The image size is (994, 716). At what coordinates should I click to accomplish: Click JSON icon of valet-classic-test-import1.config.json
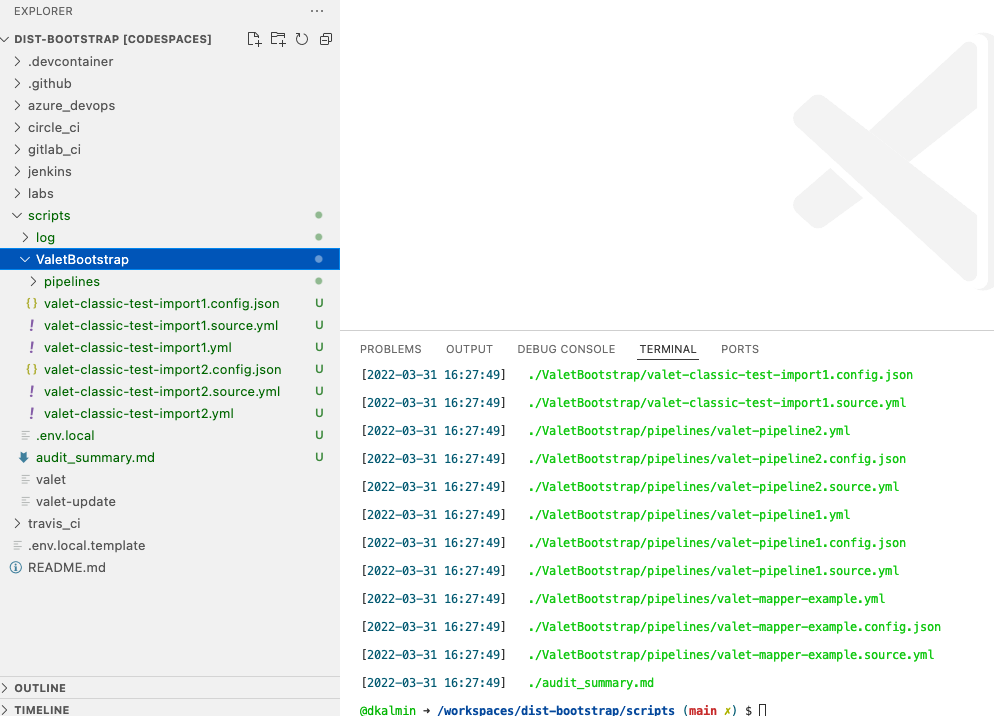[x=31, y=303]
